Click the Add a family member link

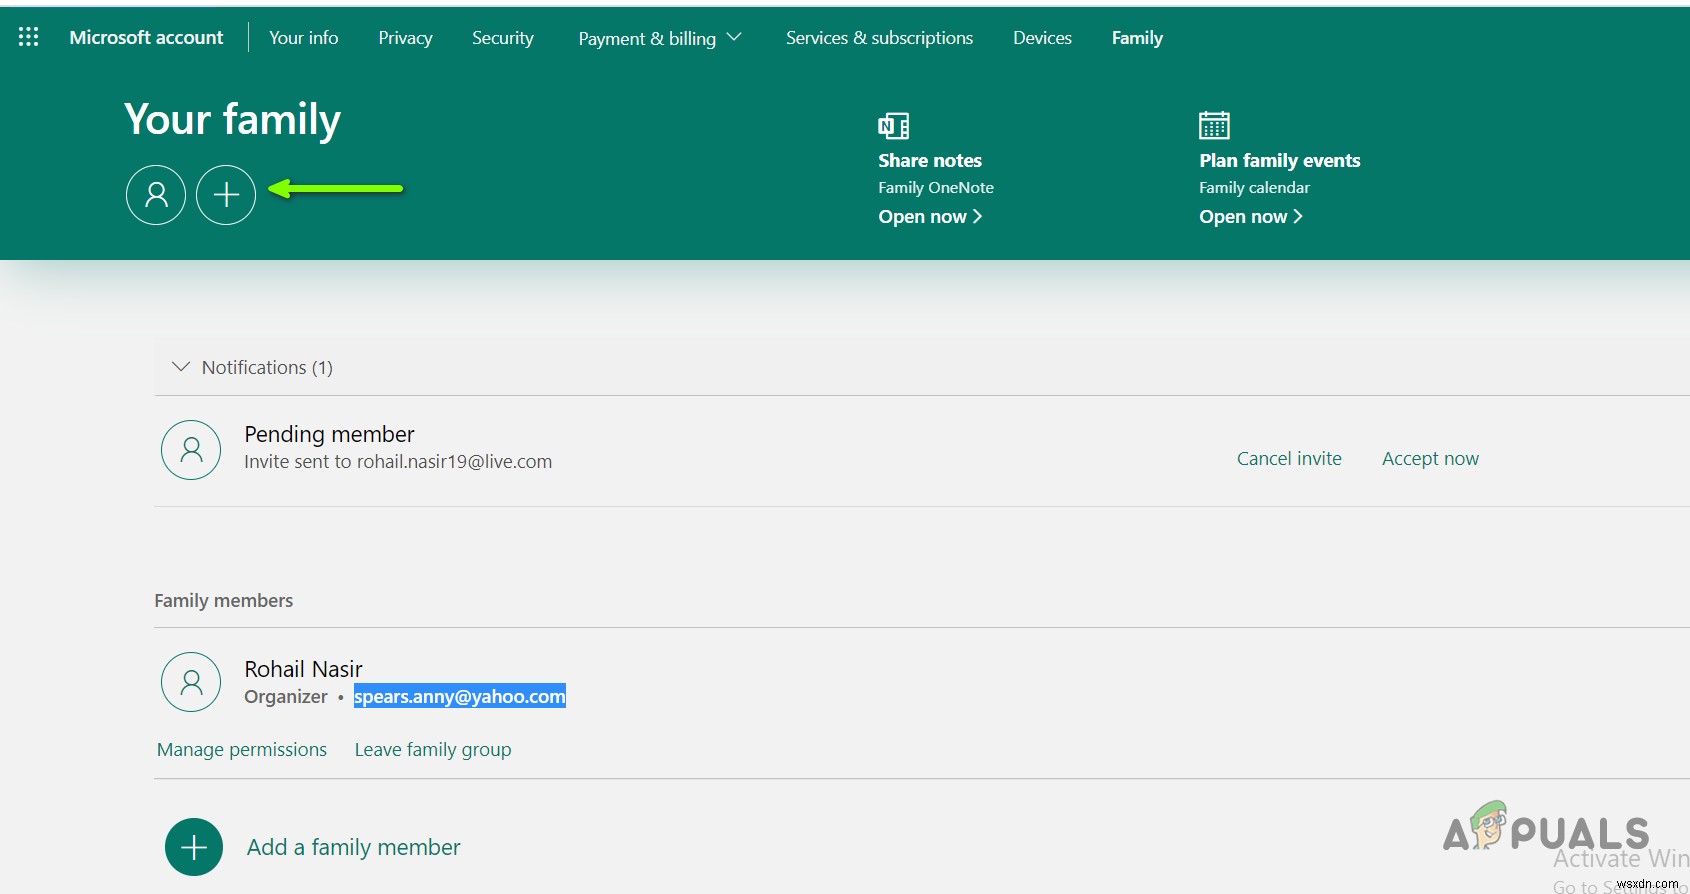pyautogui.click(x=354, y=848)
